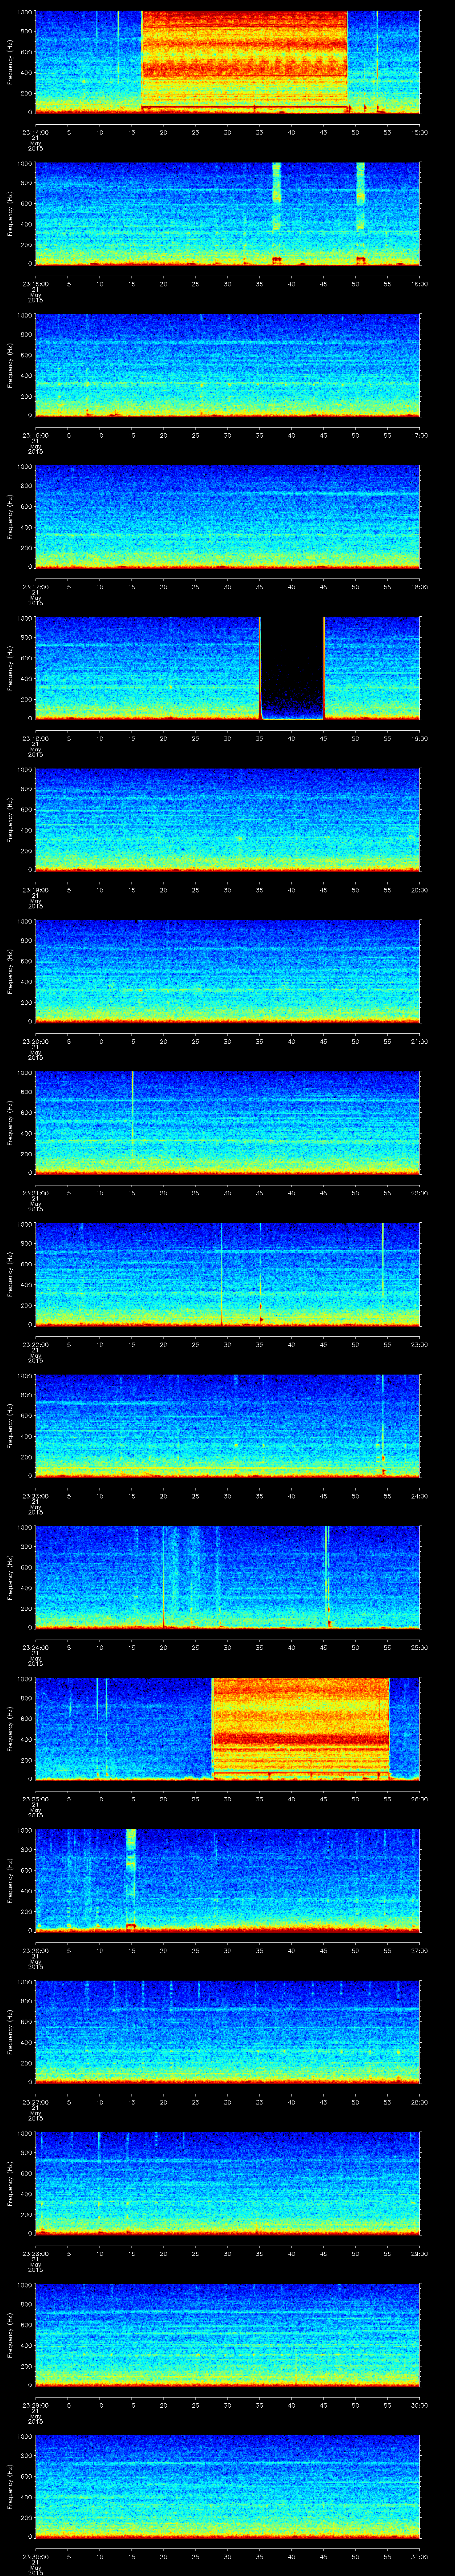This screenshot has height=2576, width=455.
Task: Click the short burst near 15 seconds in the 23:26 panel
Action: 131,1878
